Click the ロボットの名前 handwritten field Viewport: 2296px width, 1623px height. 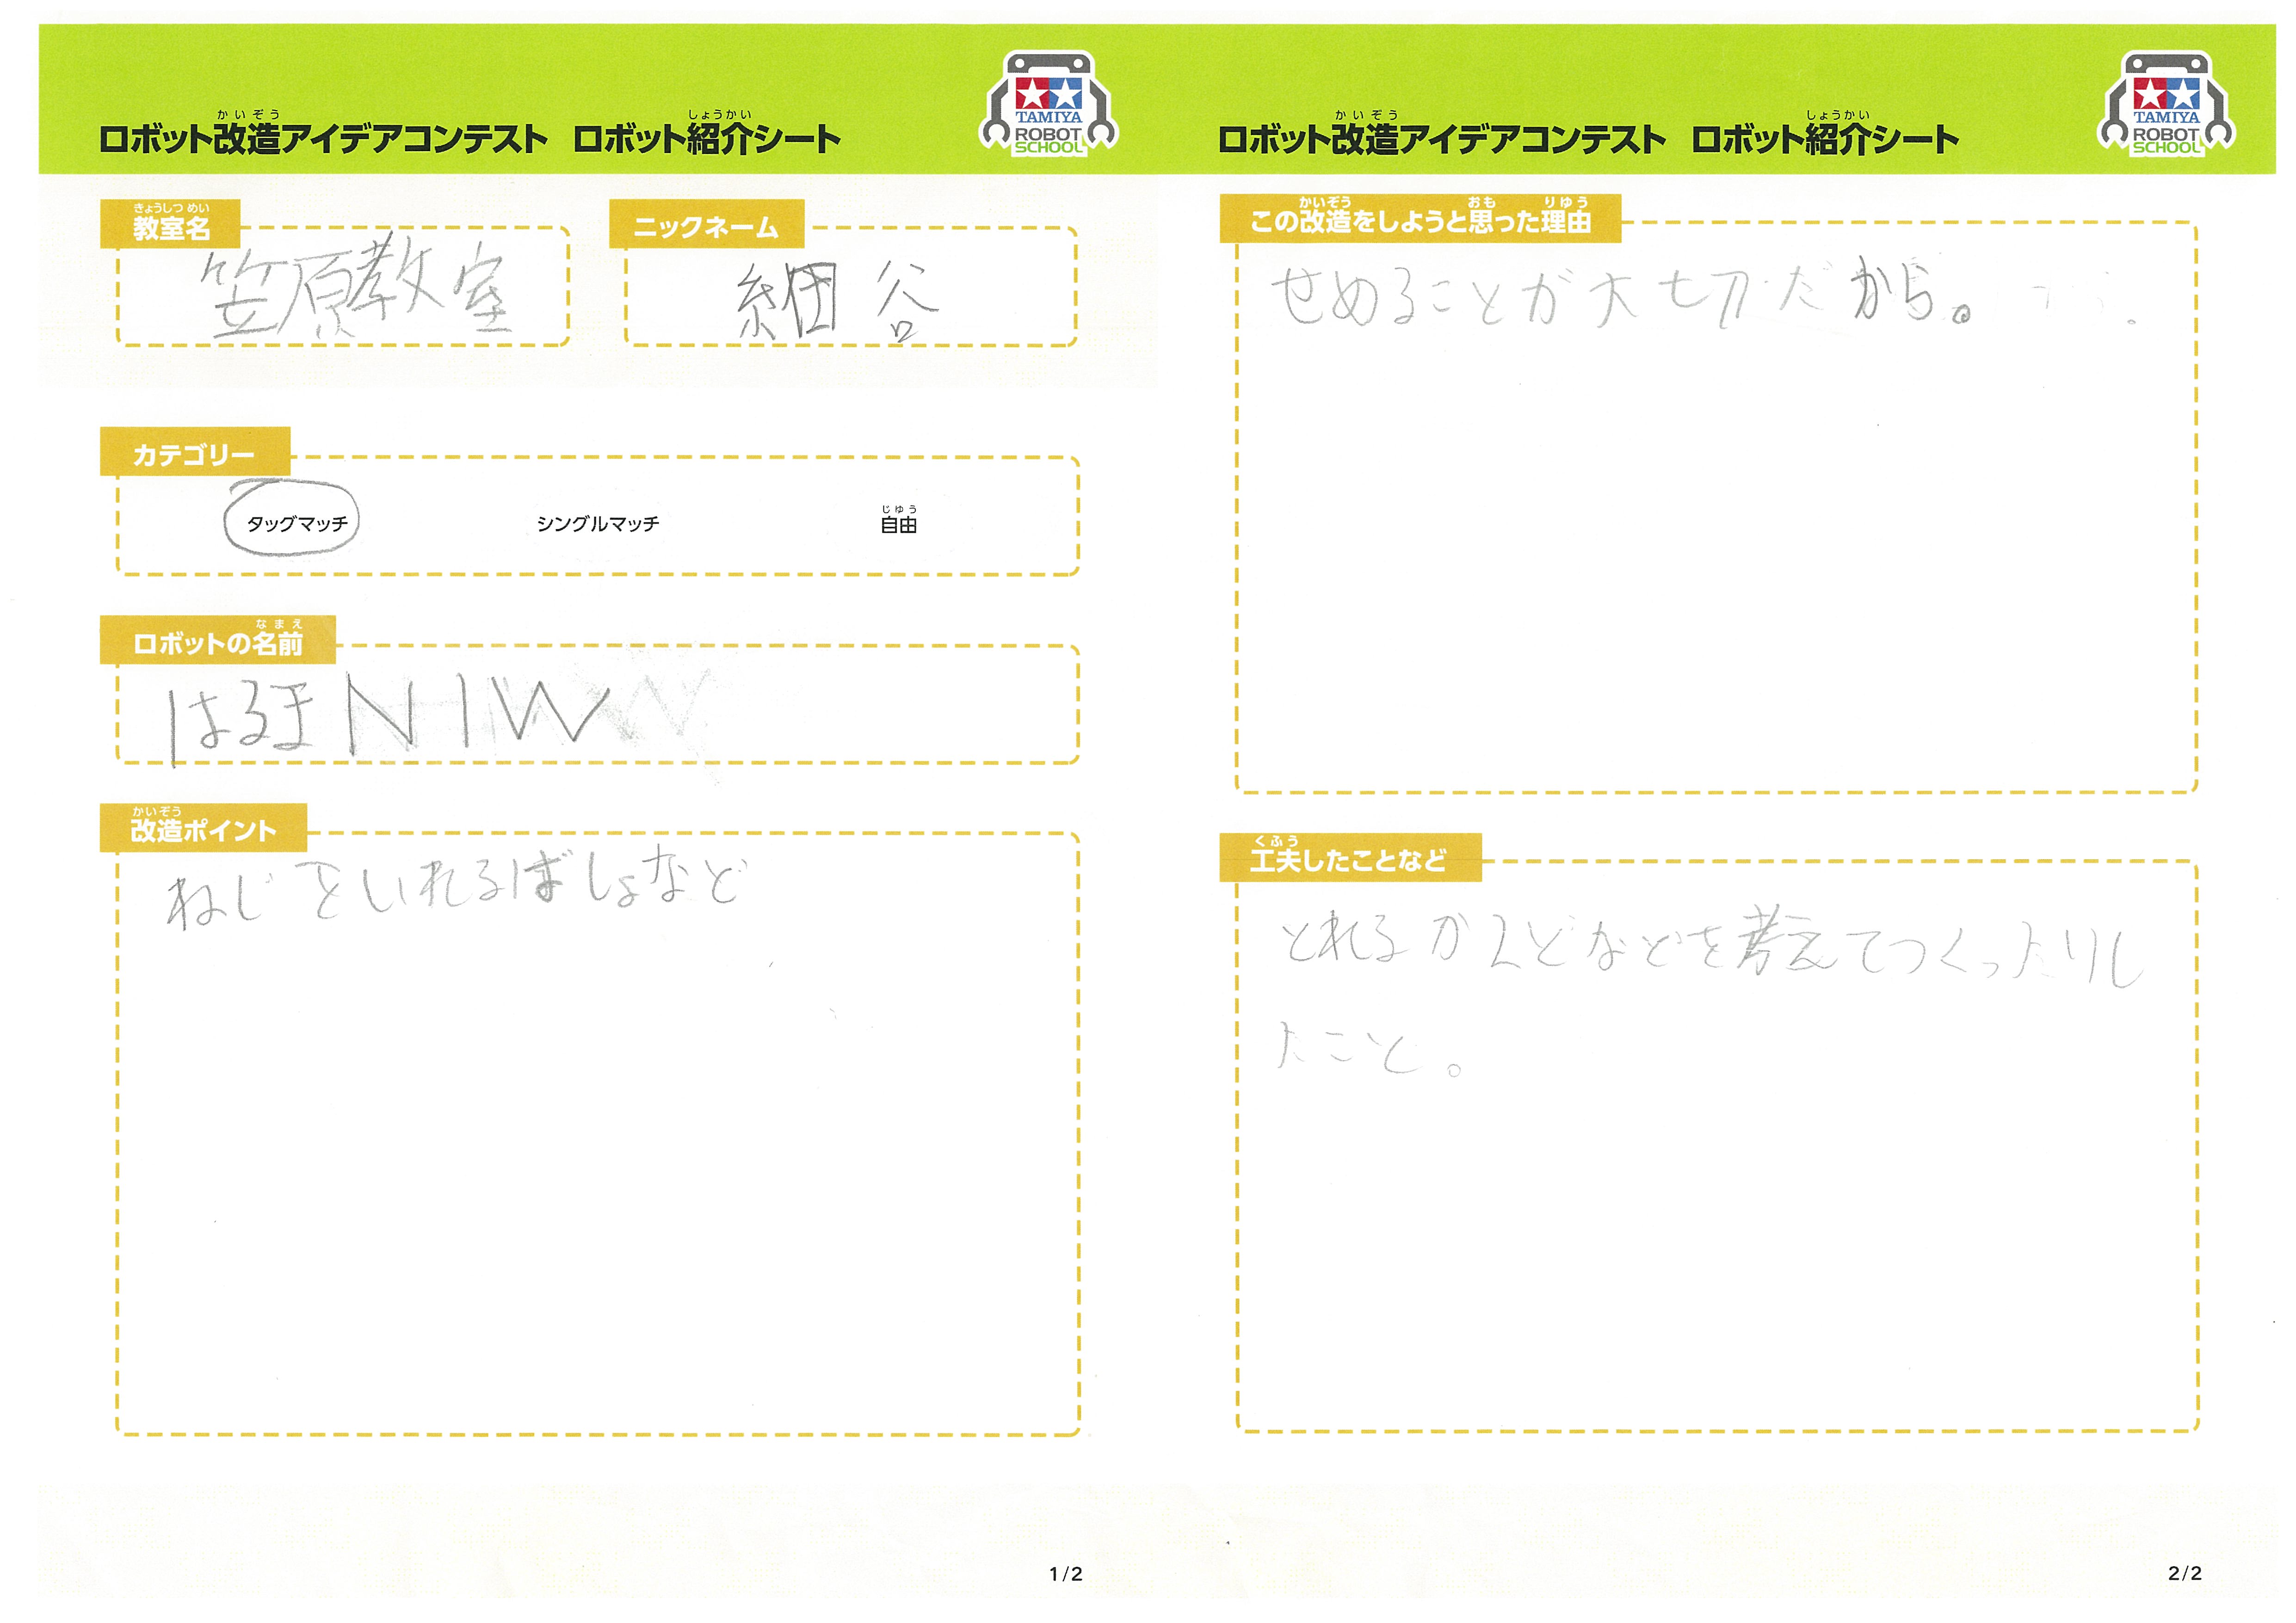point(598,704)
